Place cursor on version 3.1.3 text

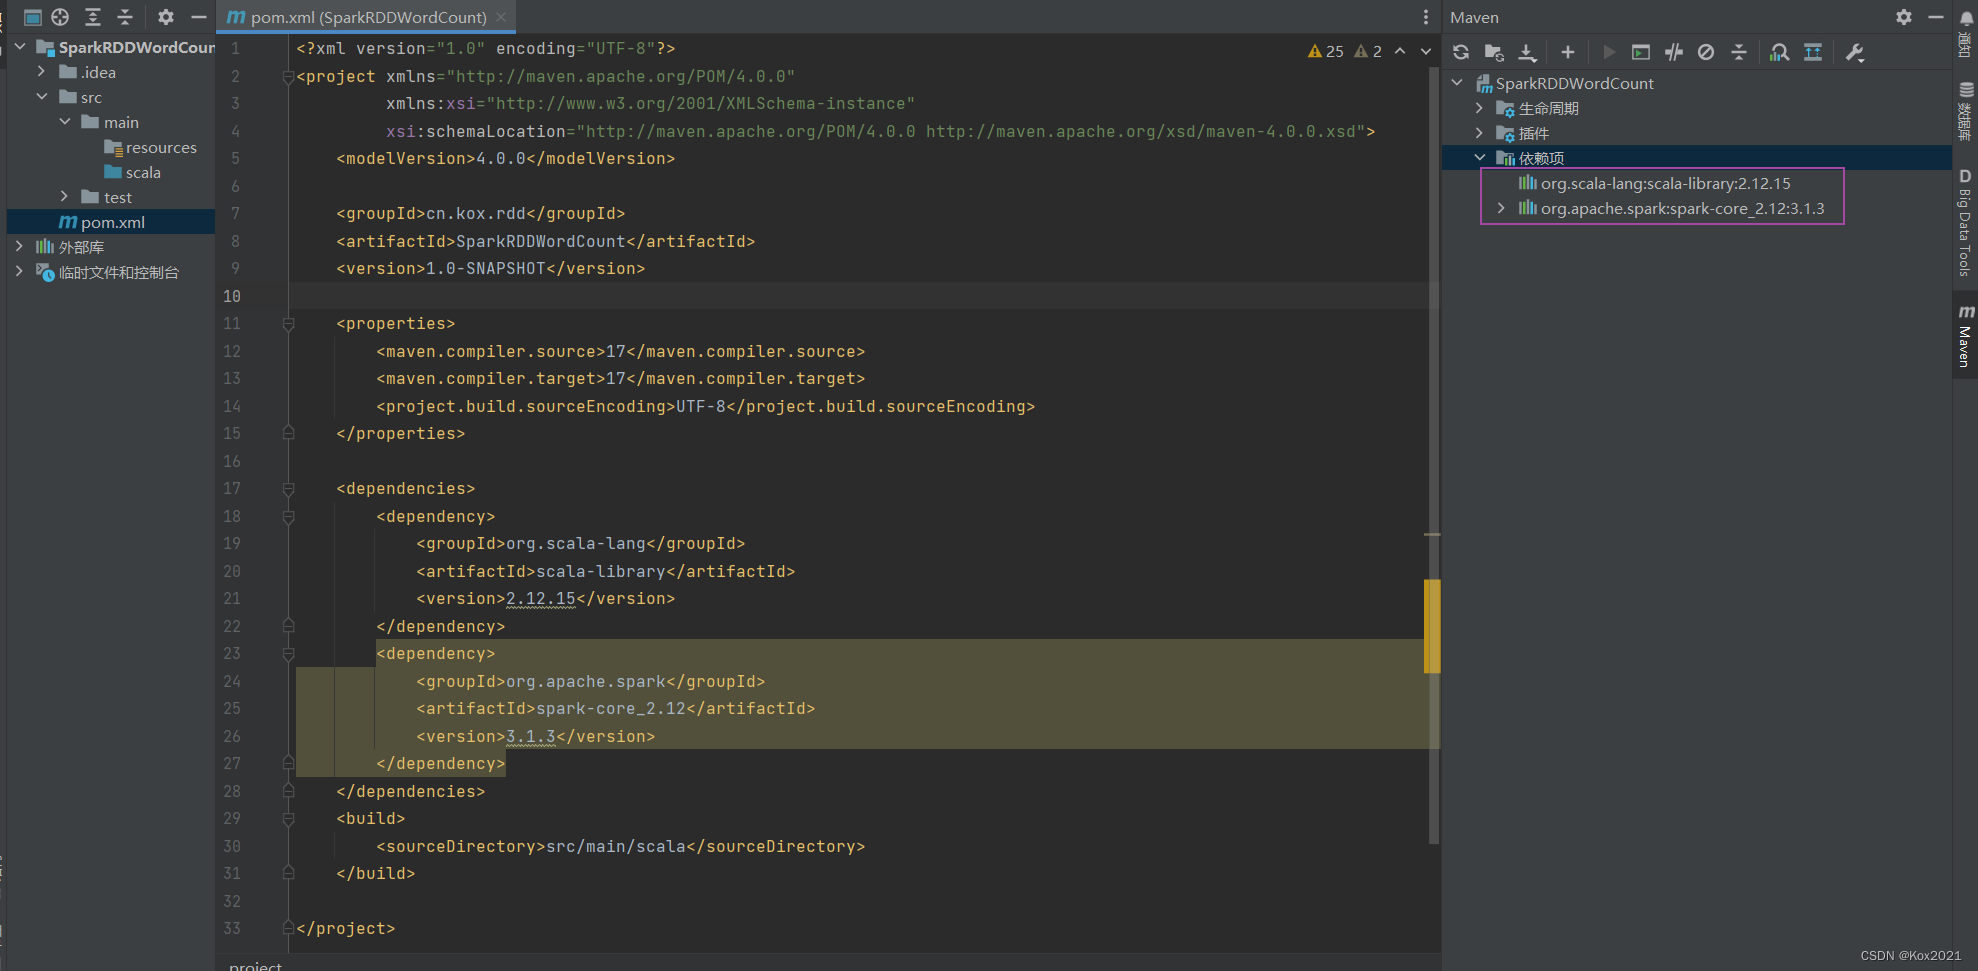coord(530,736)
